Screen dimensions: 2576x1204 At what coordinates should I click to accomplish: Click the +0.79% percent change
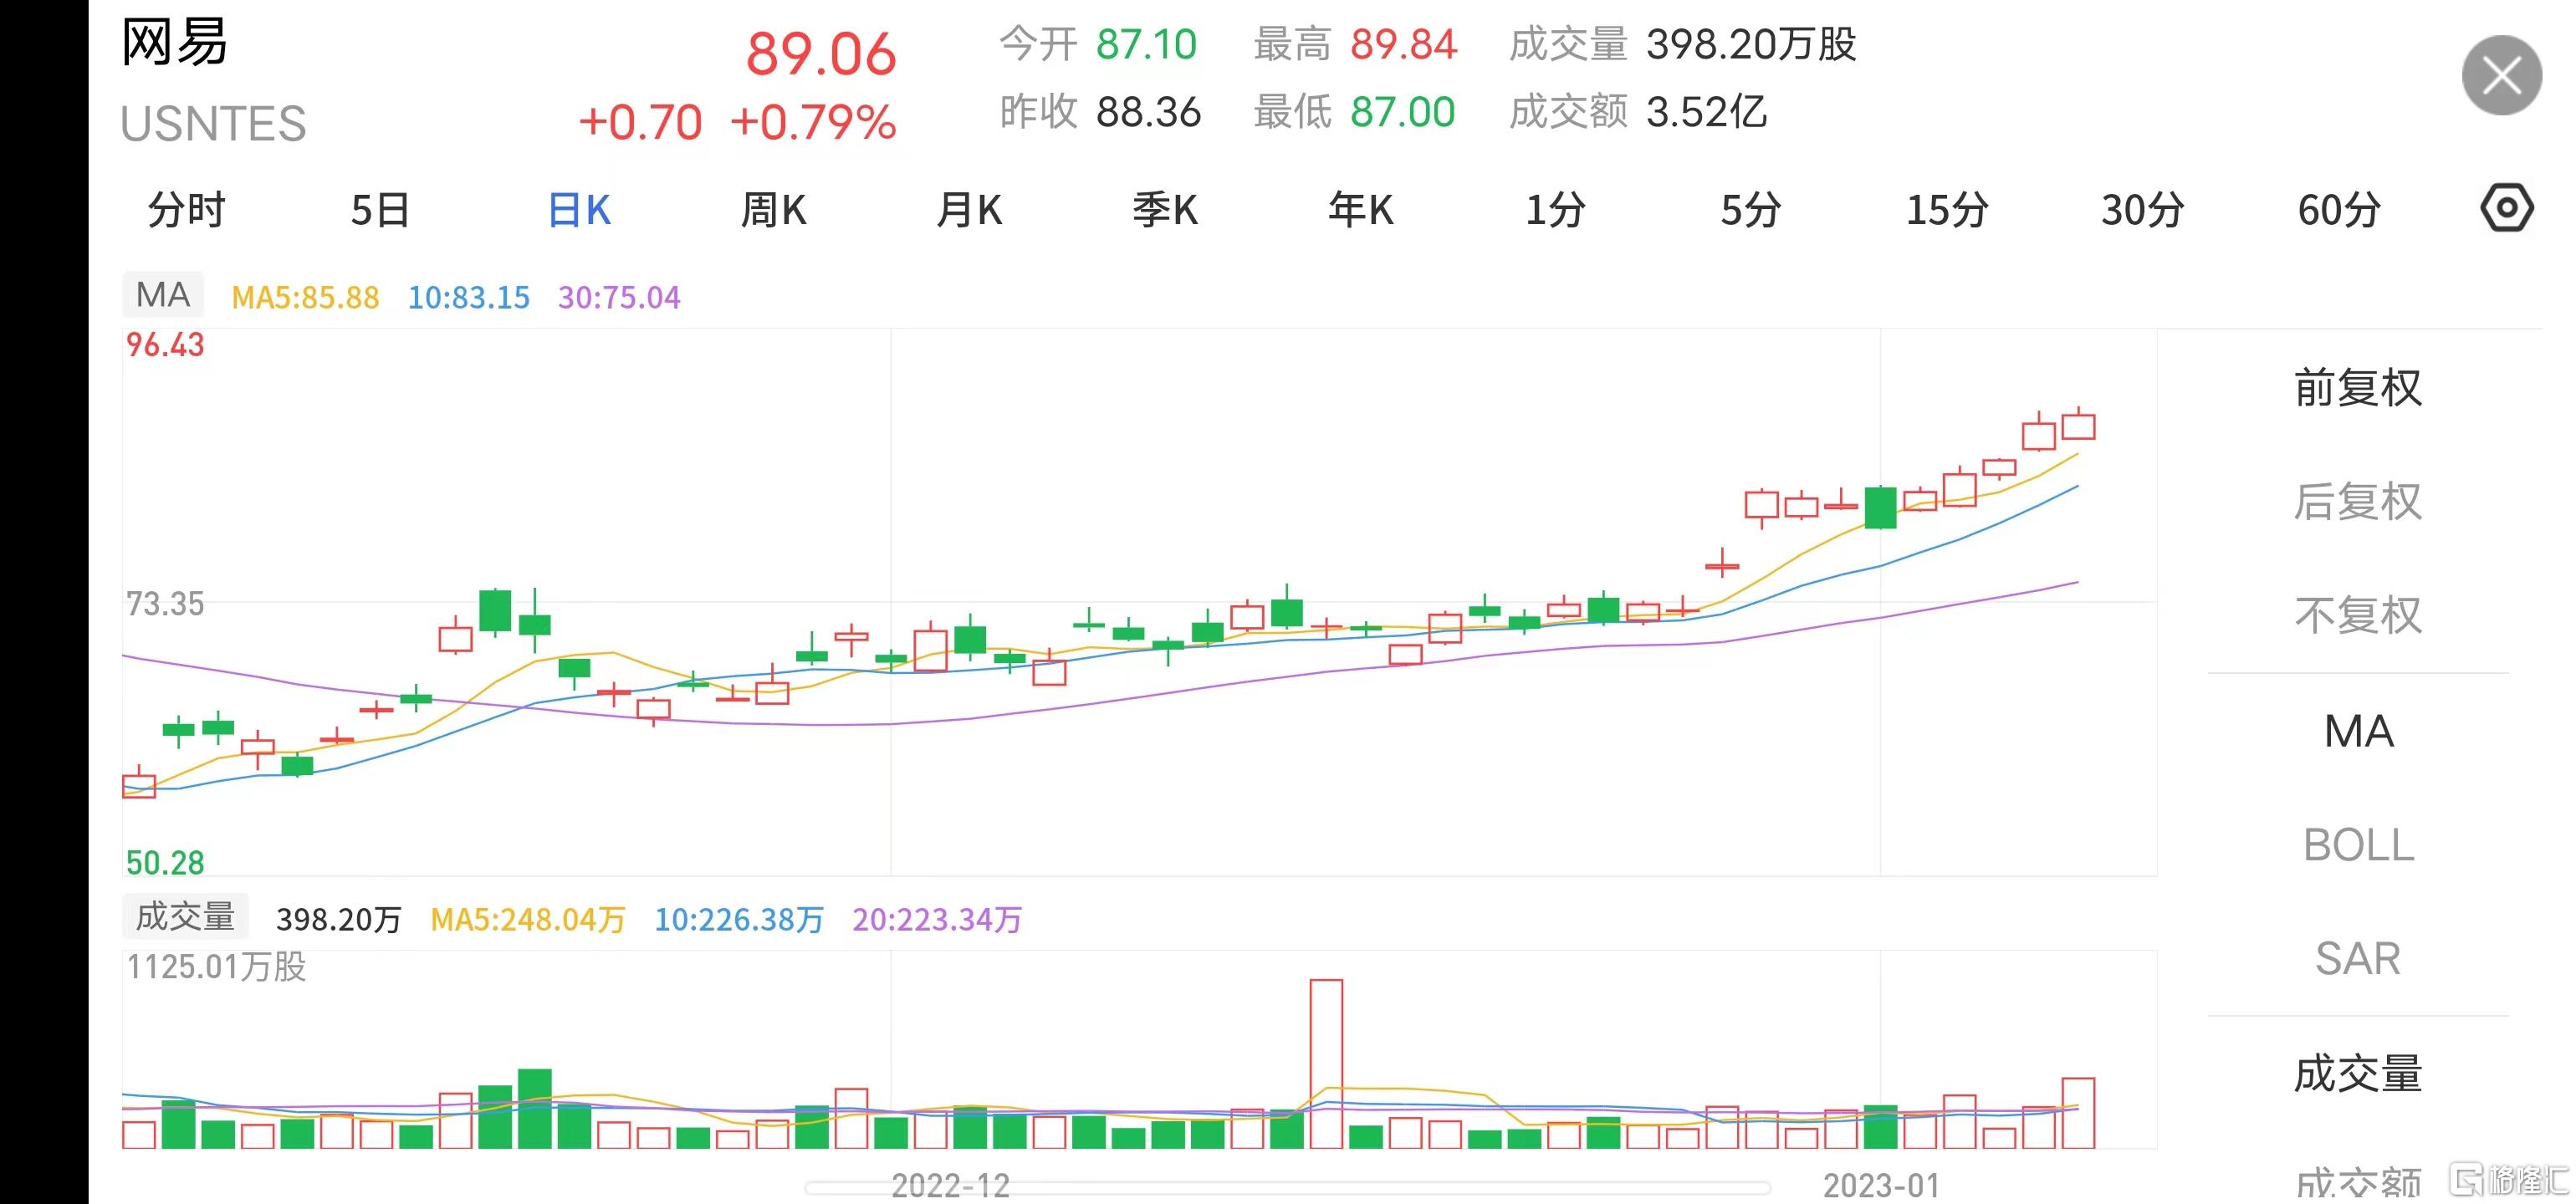tap(813, 123)
